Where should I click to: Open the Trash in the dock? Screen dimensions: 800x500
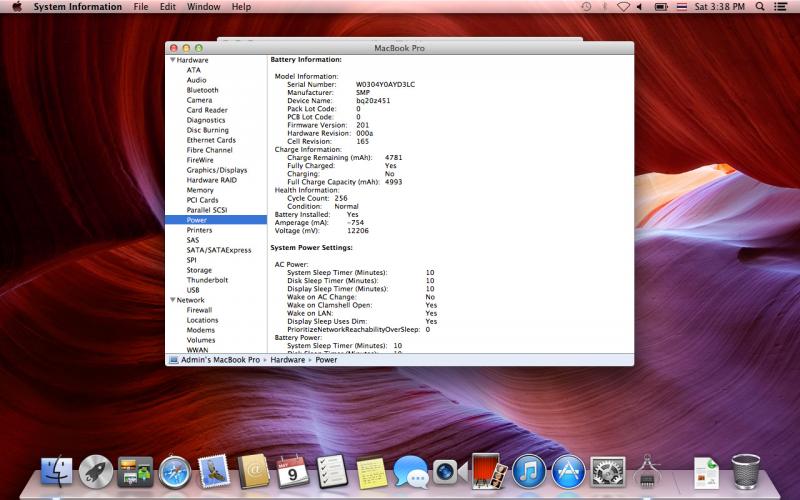[745, 472]
